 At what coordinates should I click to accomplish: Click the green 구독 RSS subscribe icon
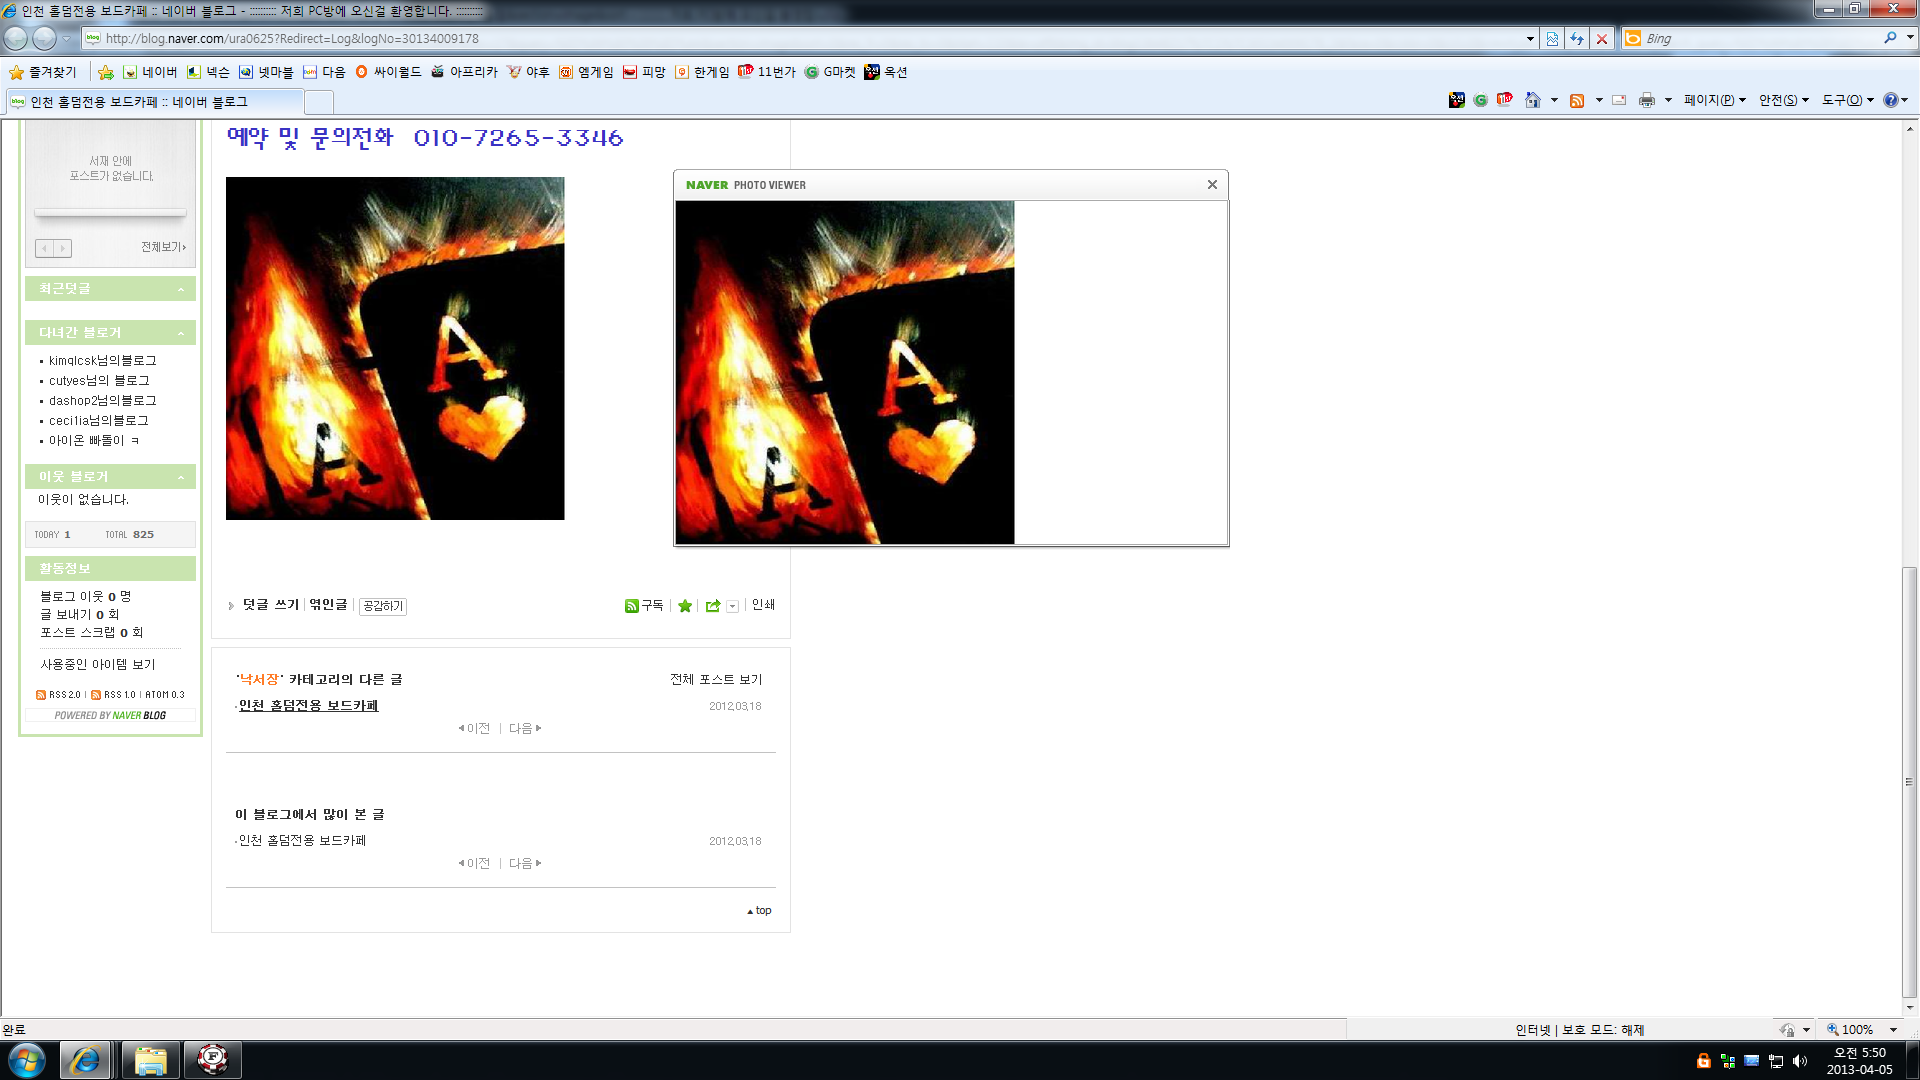pos(631,606)
